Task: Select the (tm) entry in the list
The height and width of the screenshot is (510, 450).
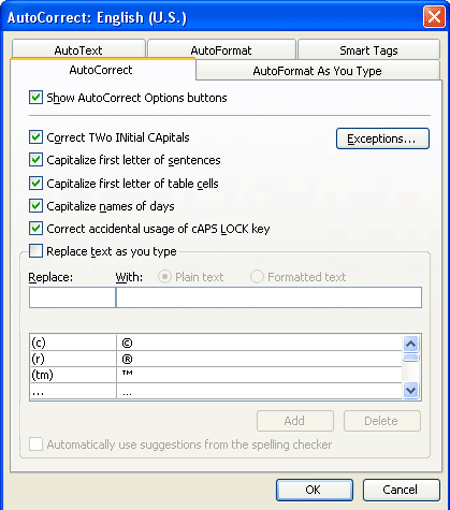Action: click(x=216, y=375)
